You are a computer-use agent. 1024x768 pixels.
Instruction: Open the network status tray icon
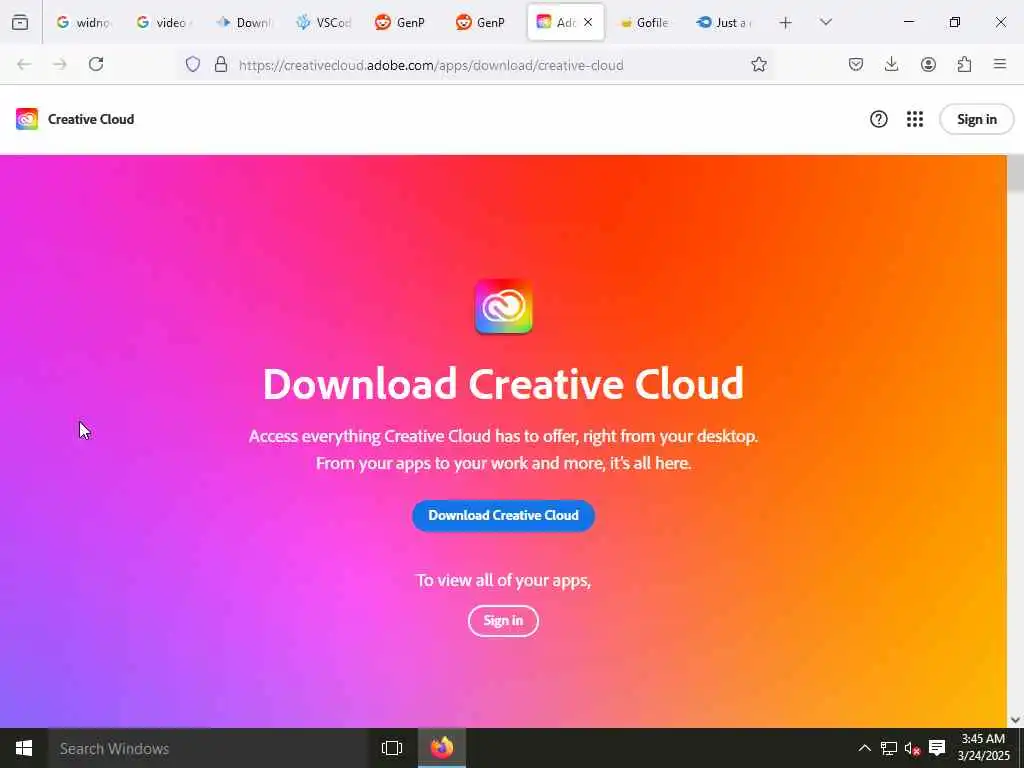[x=888, y=748]
